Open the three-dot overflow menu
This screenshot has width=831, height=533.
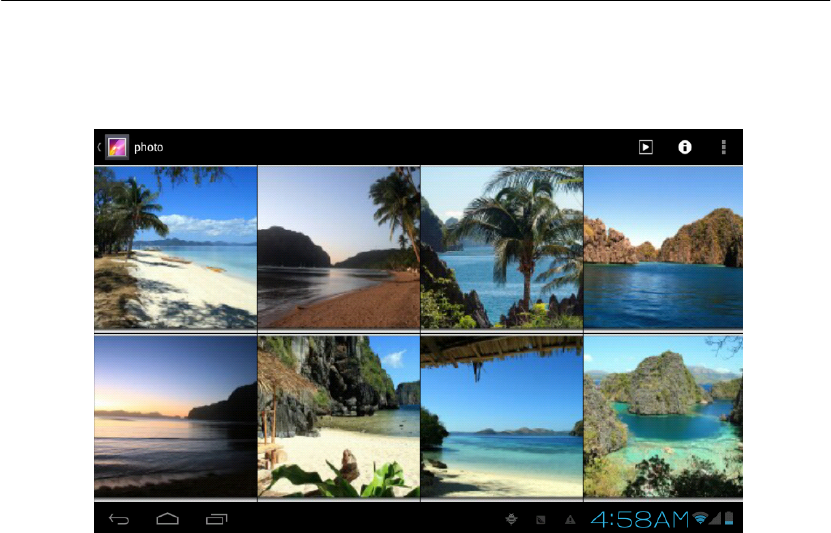723,147
